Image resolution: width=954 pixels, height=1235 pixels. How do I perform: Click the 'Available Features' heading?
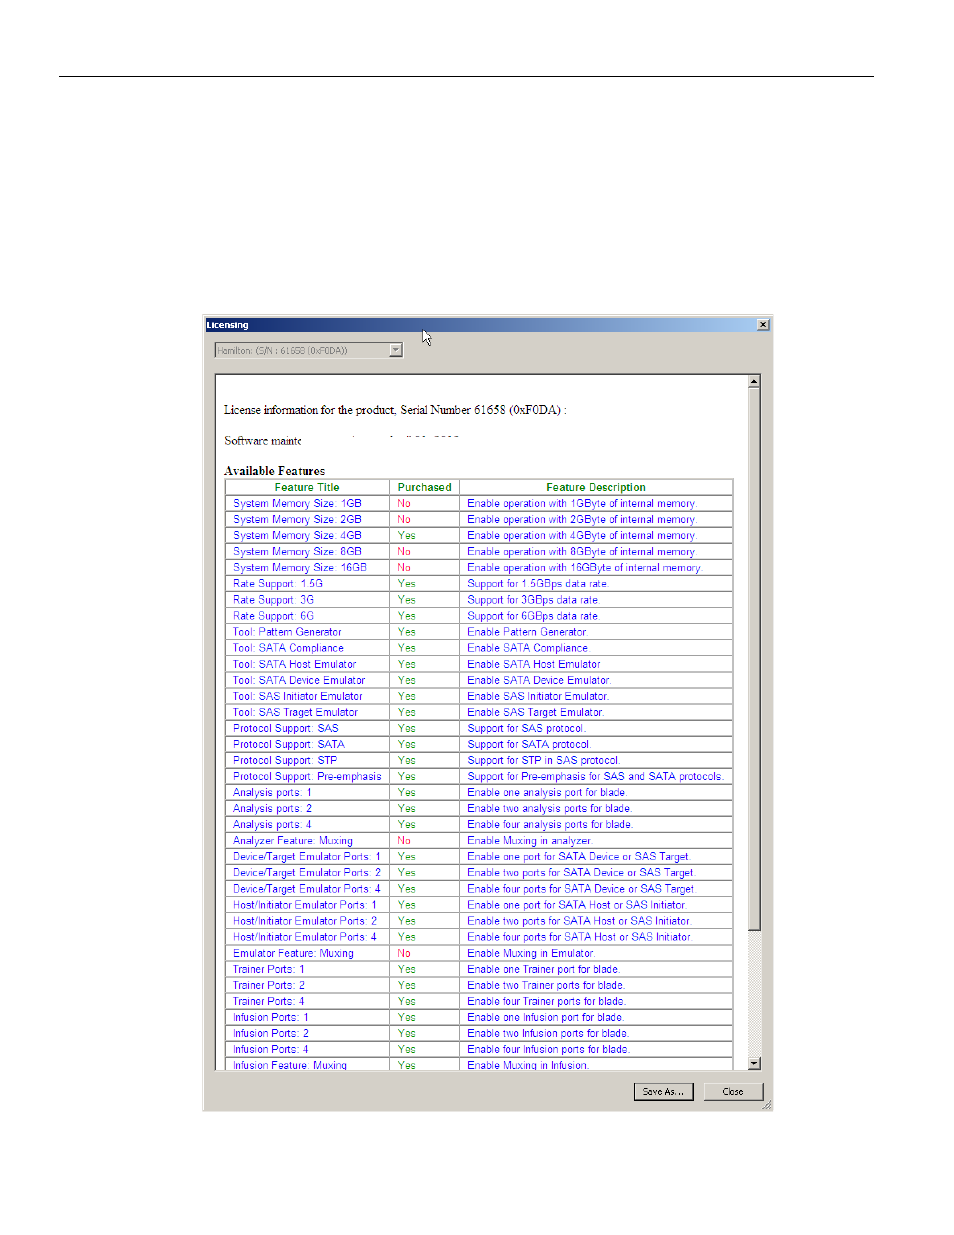pos(274,470)
